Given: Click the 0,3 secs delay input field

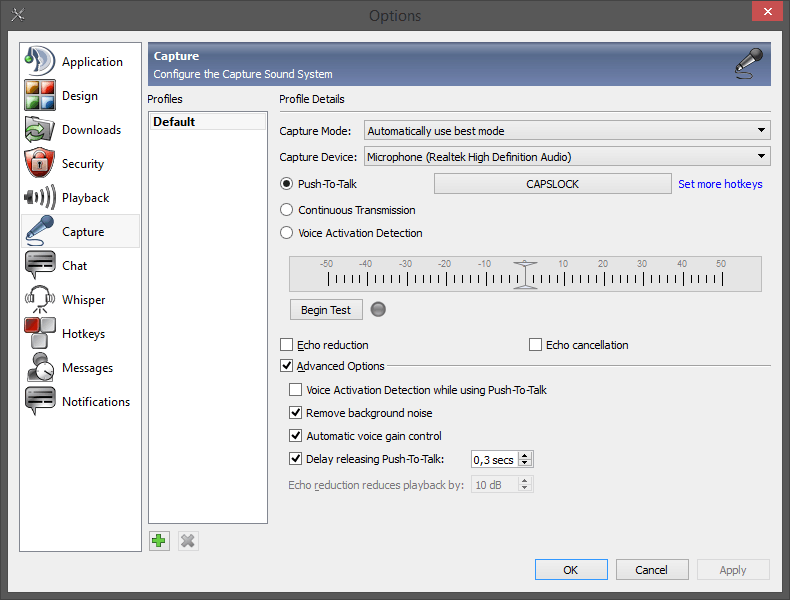Looking at the screenshot, I should (495, 459).
